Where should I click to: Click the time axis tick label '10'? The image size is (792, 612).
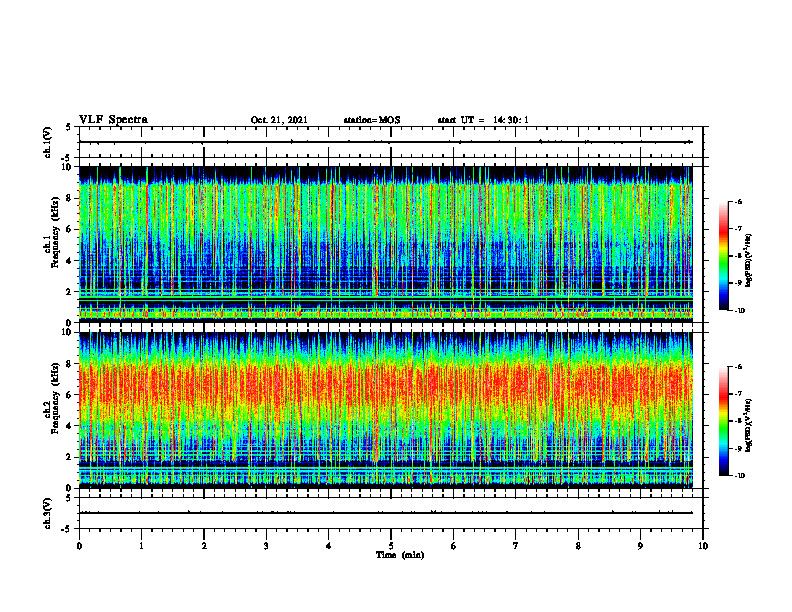pyautogui.click(x=703, y=546)
